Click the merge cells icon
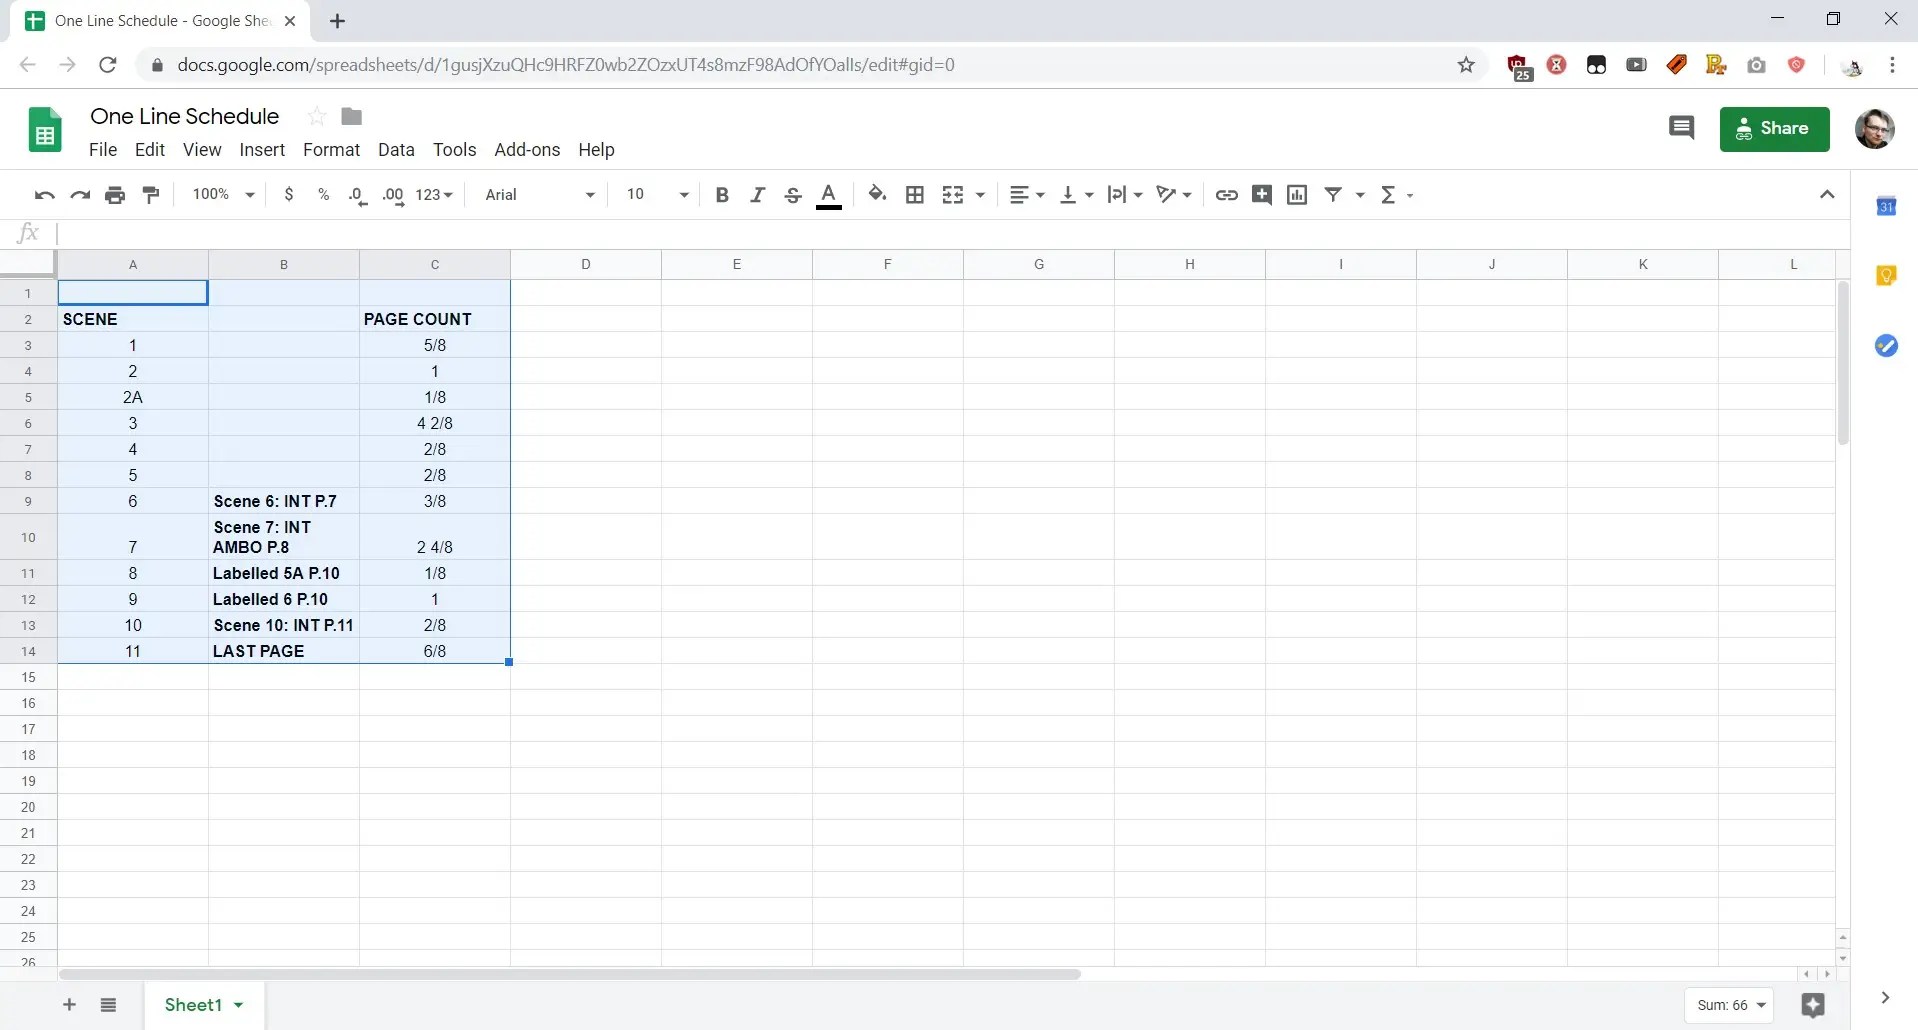 point(953,195)
